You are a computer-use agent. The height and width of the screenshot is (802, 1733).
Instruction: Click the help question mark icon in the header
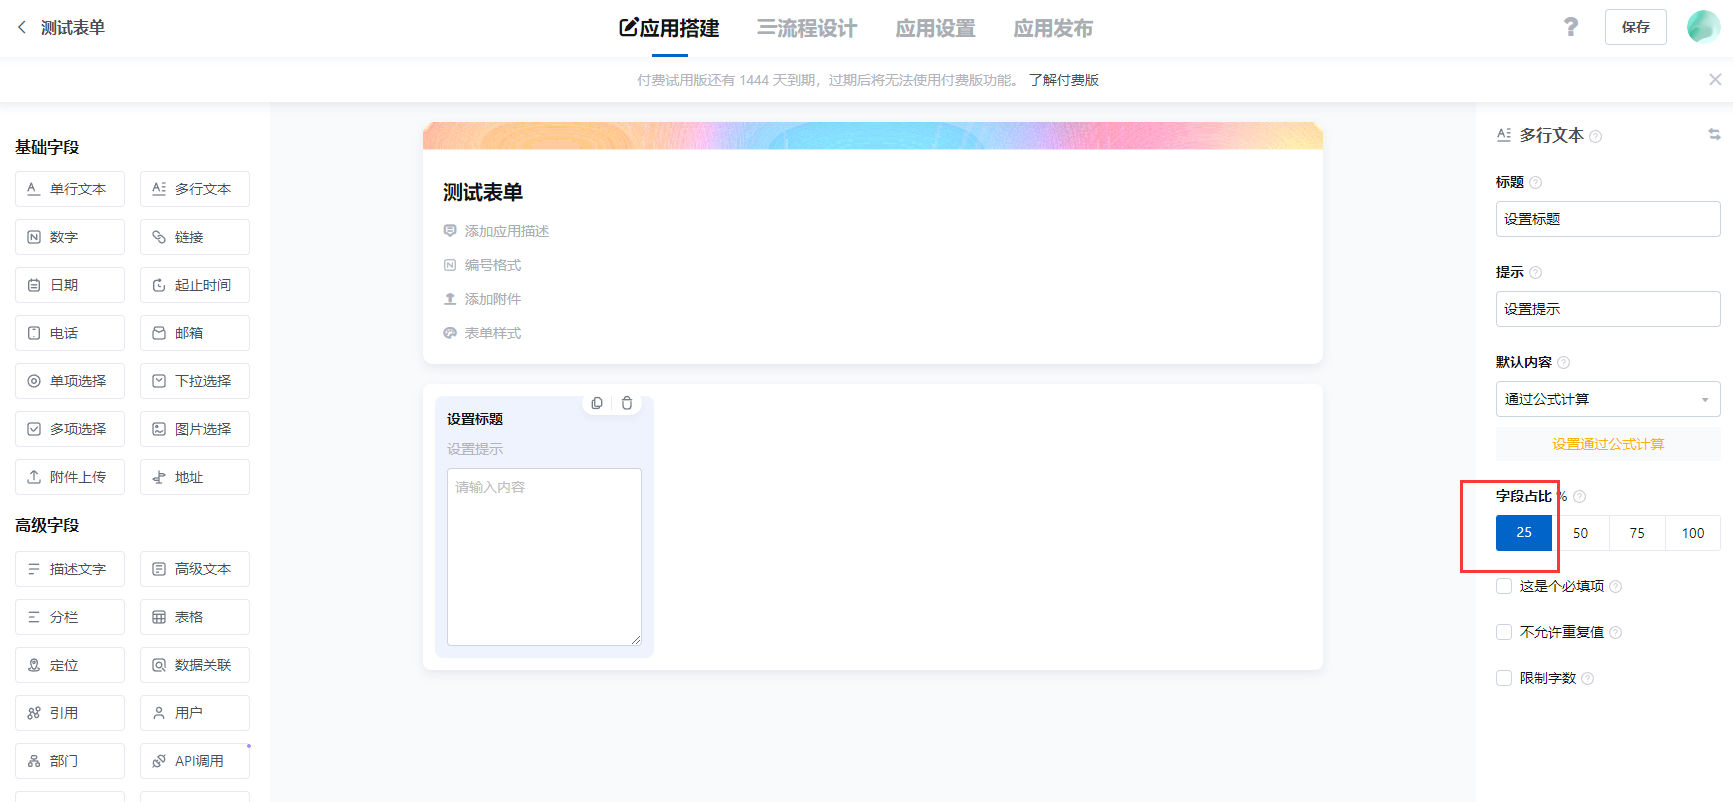pos(1571,27)
